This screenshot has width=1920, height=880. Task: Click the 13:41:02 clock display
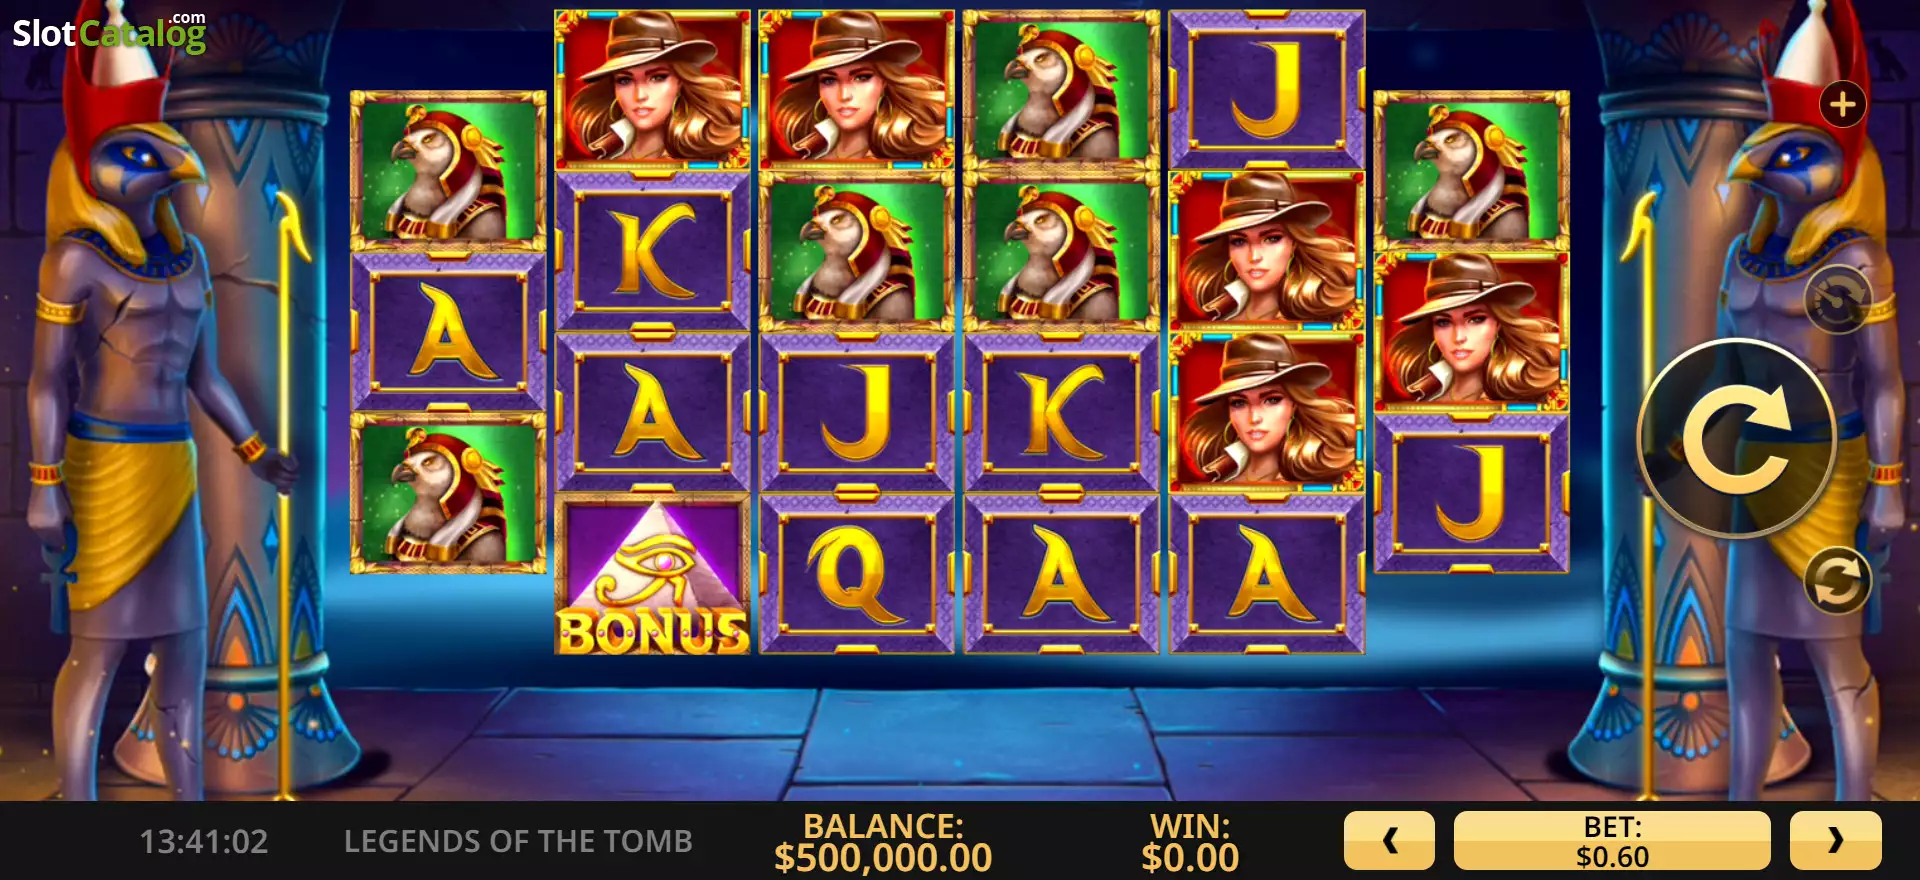click(204, 842)
